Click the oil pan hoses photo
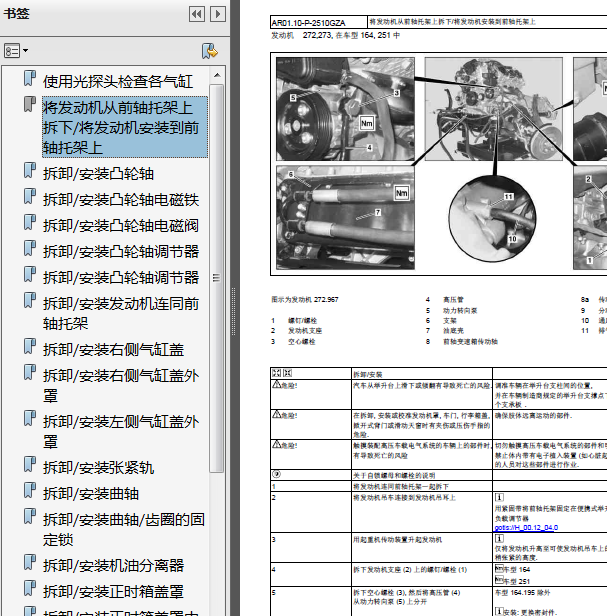 tap(345, 217)
